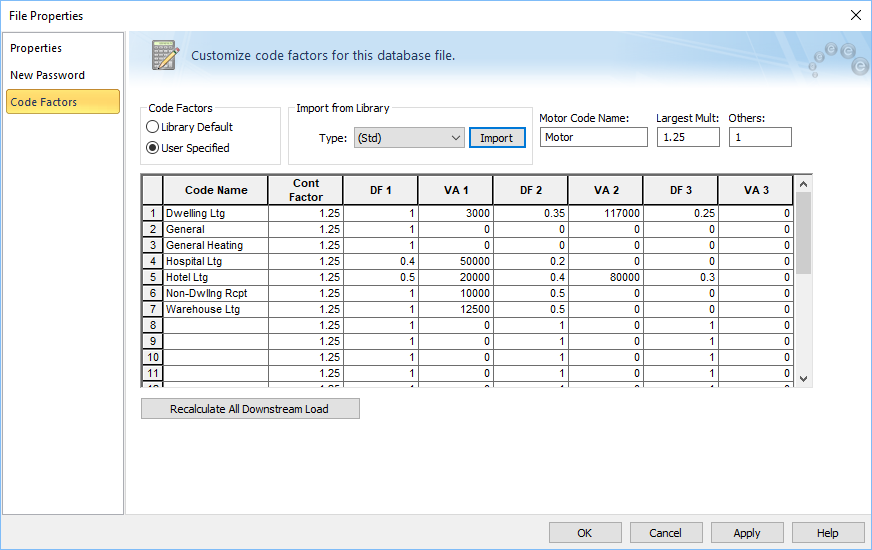Close the File Properties dialog
This screenshot has width=872, height=550.
[x=855, y=15]
